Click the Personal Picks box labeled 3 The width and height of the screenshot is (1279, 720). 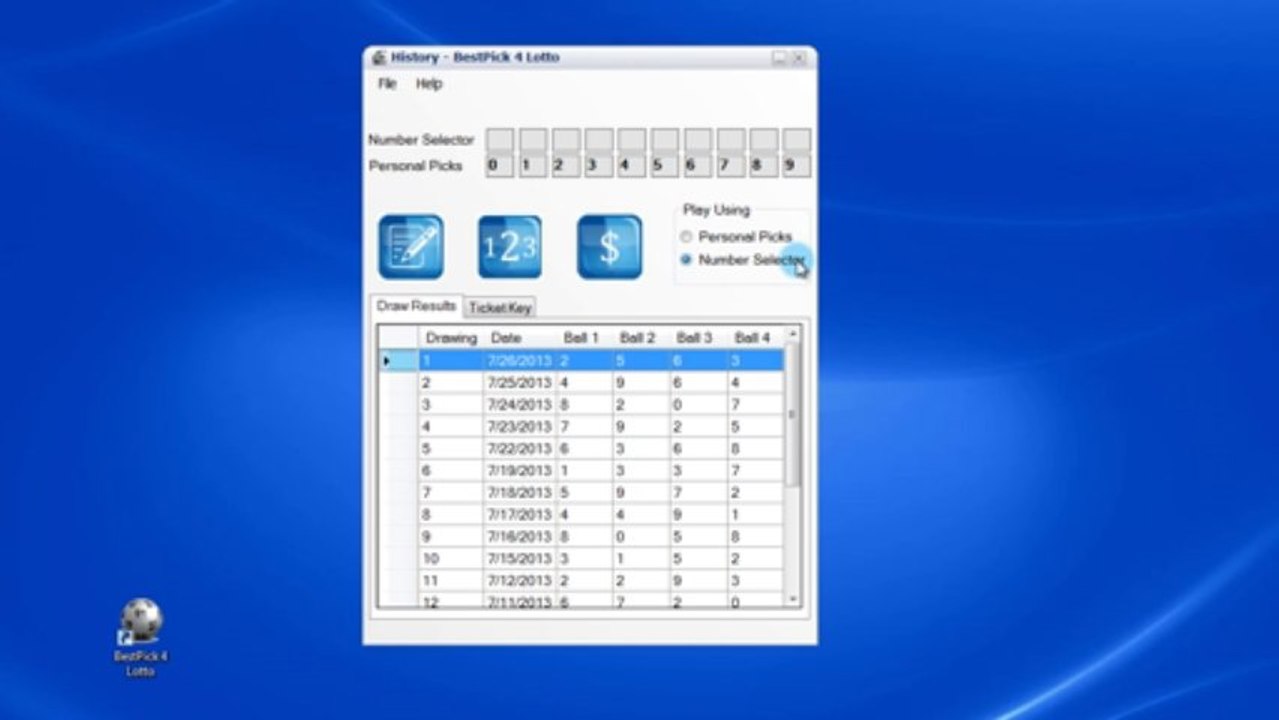598,165
